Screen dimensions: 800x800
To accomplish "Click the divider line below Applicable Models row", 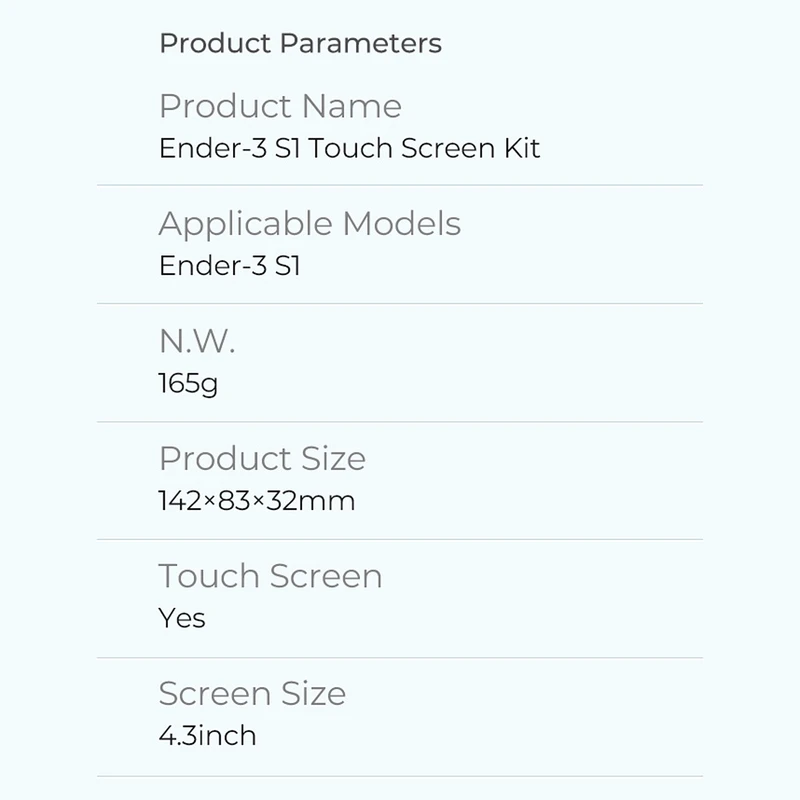I will (x=400, y=303).
